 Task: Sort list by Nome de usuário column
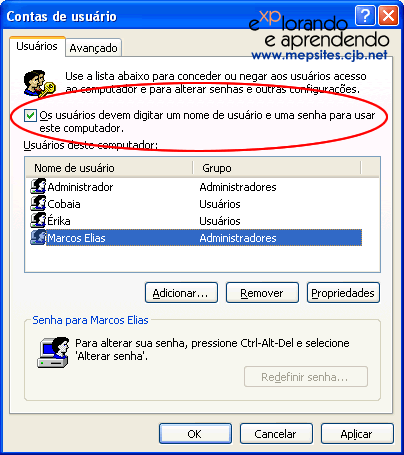click(x=109, y=168)
